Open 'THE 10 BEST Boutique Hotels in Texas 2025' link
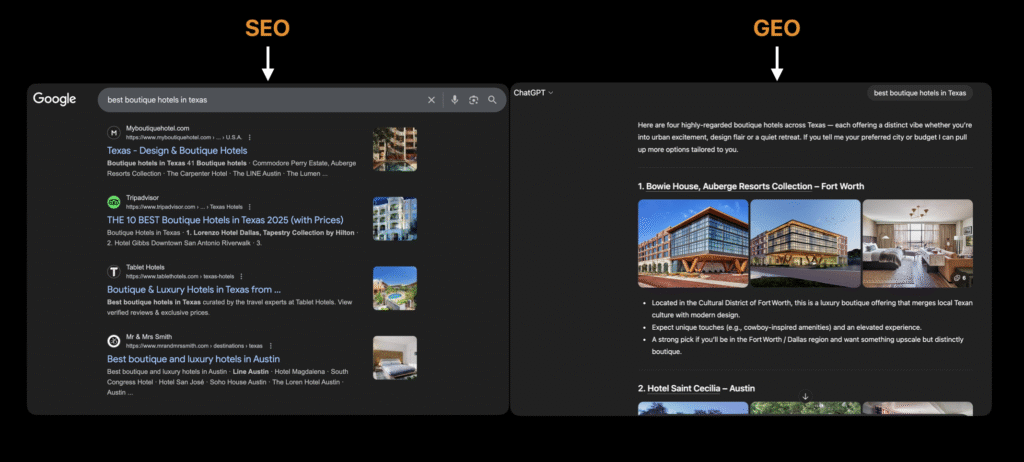The width and height of the screenshot is (1024, 462). (225, 220)
